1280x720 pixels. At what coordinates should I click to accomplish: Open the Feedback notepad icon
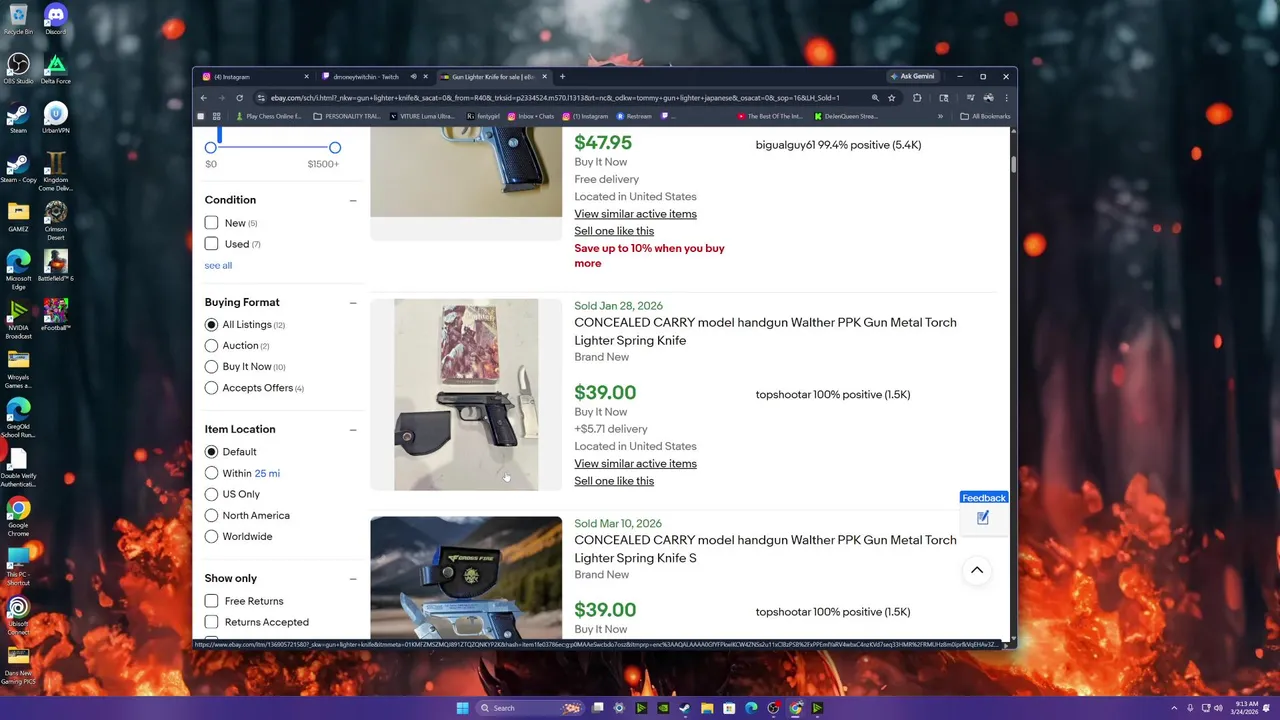coord(983,517)
